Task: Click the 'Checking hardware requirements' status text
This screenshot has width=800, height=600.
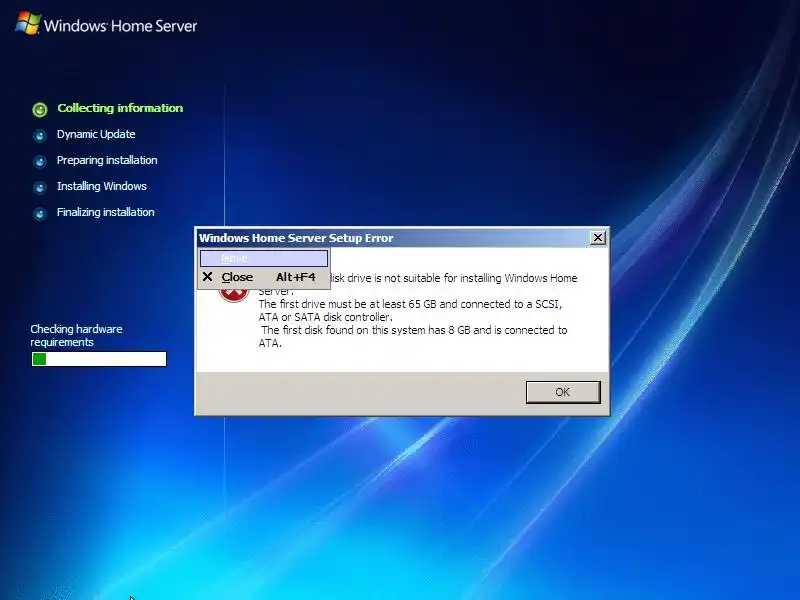Action: click(77, 336)
